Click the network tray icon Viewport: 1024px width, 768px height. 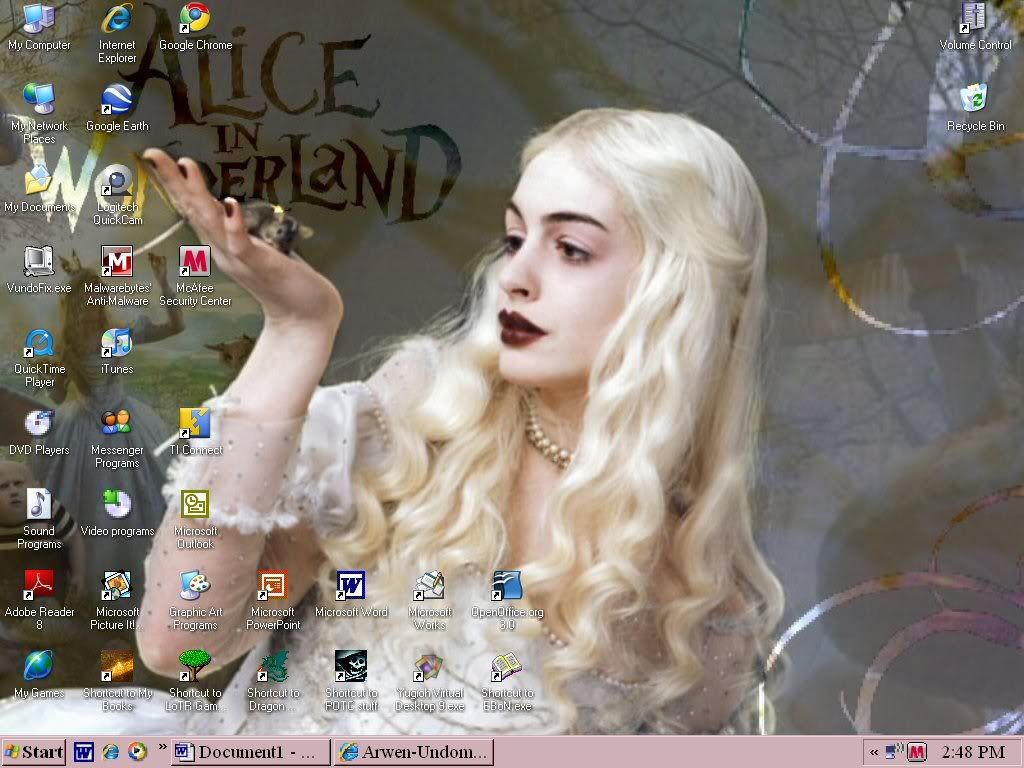pos(894,752)
